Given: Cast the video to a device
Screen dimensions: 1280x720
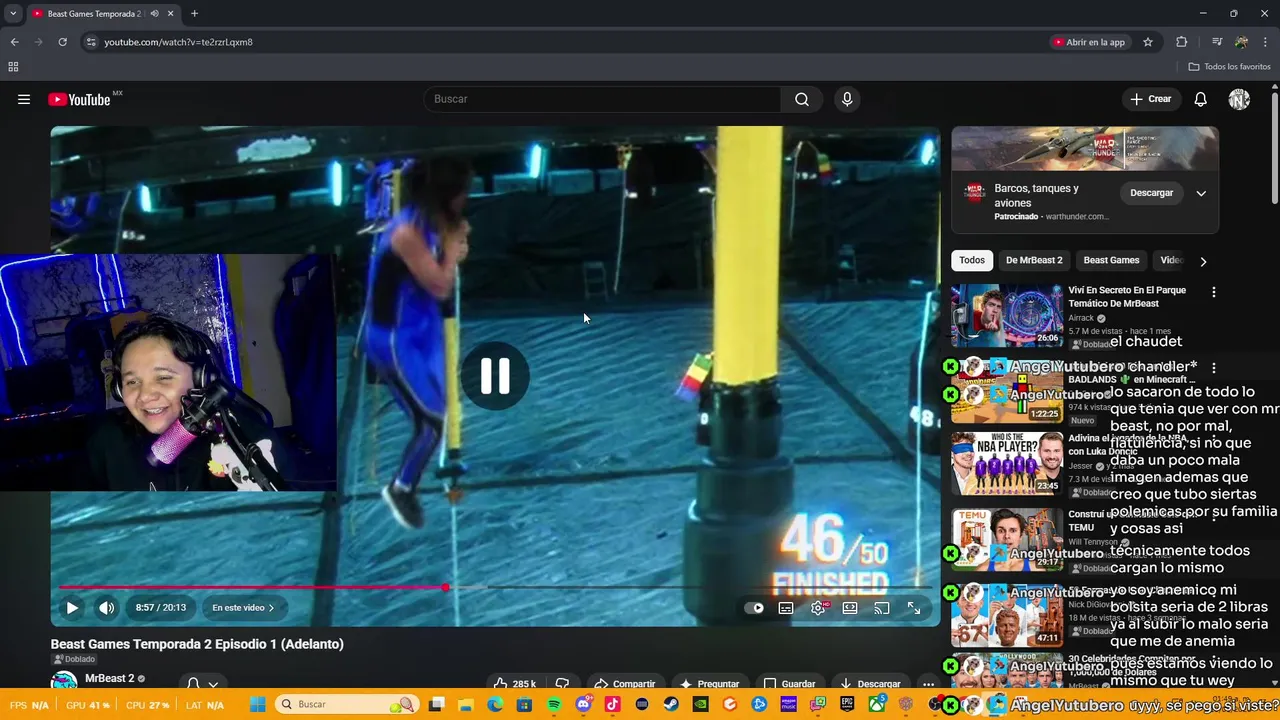Looking at the screenshot, I should coord(882,607).
